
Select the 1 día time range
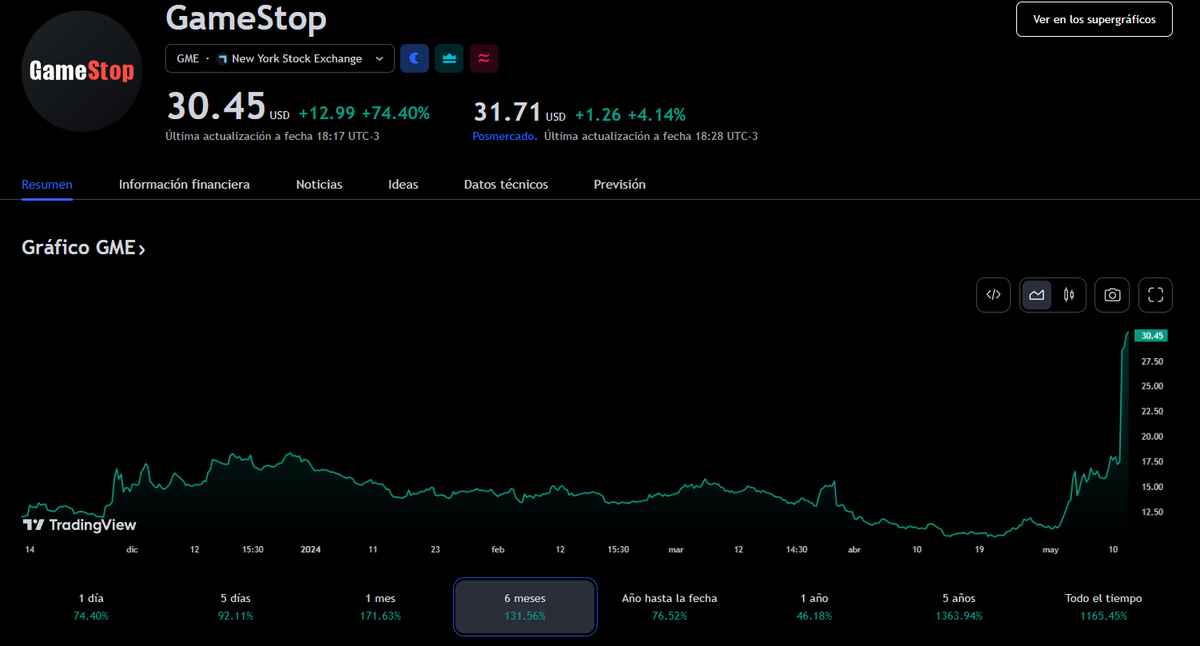[90, 606]
